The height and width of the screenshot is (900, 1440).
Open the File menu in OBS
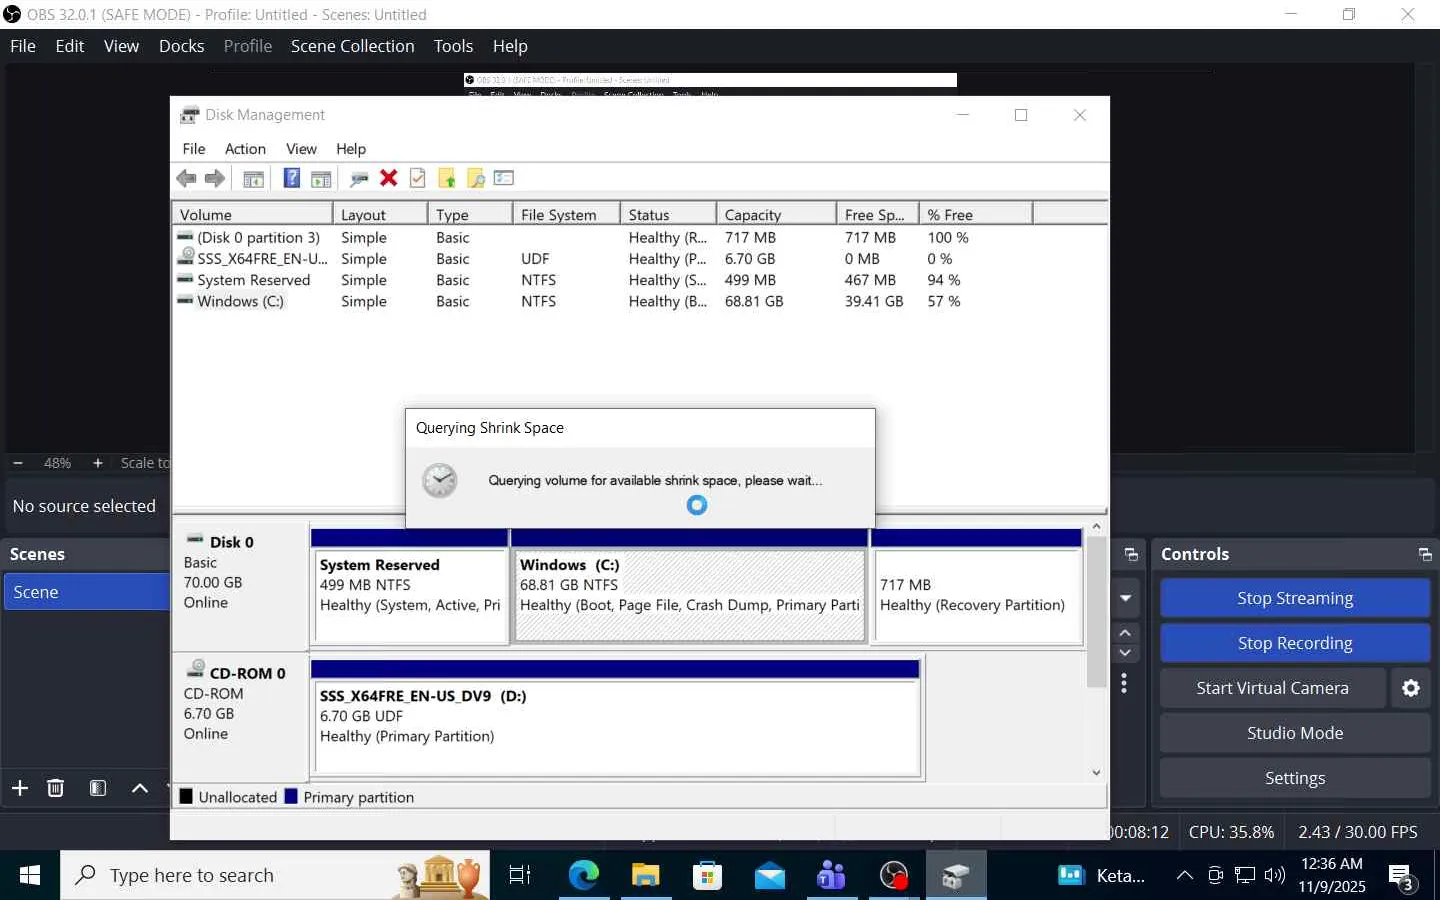point(23,46)
